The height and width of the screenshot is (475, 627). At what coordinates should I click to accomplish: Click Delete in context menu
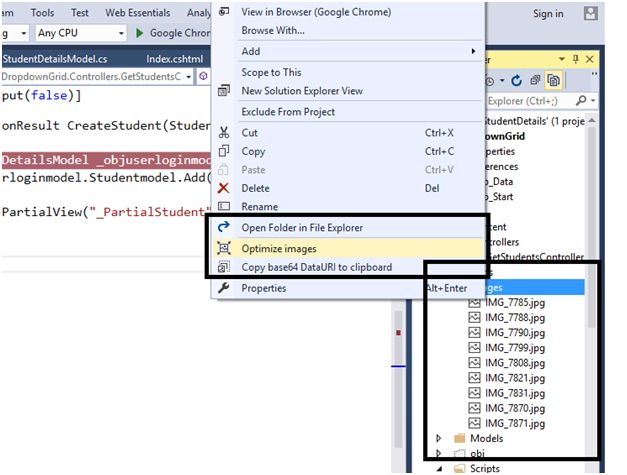(x=255, y=188)
